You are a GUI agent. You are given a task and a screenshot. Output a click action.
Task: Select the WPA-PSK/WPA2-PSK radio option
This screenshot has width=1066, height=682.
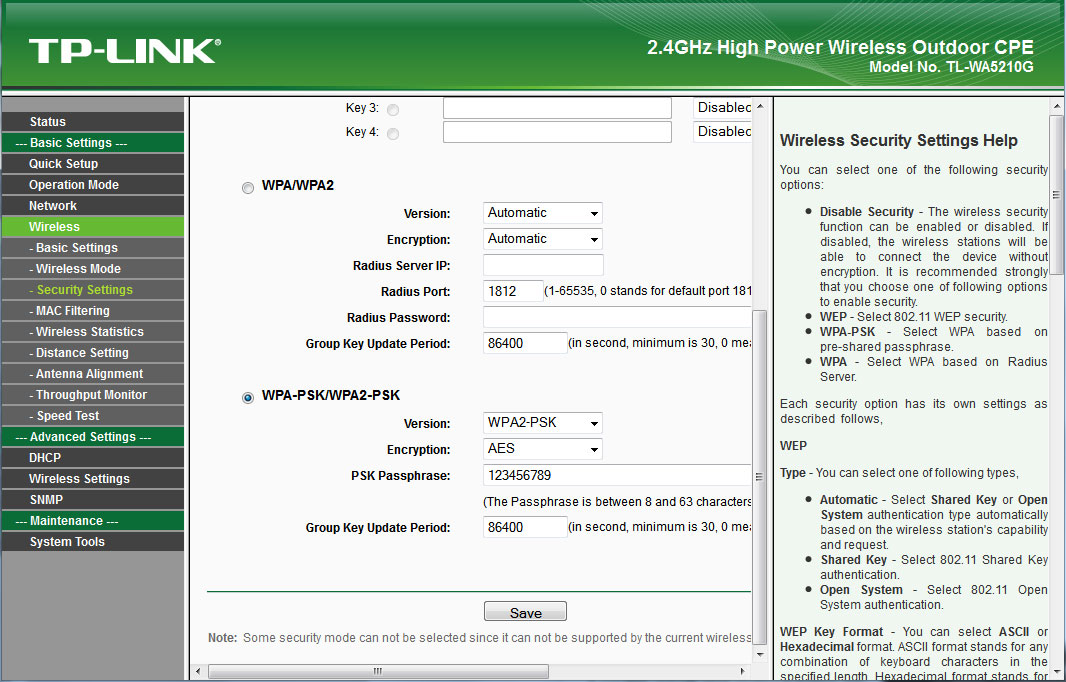click(248, 398)
